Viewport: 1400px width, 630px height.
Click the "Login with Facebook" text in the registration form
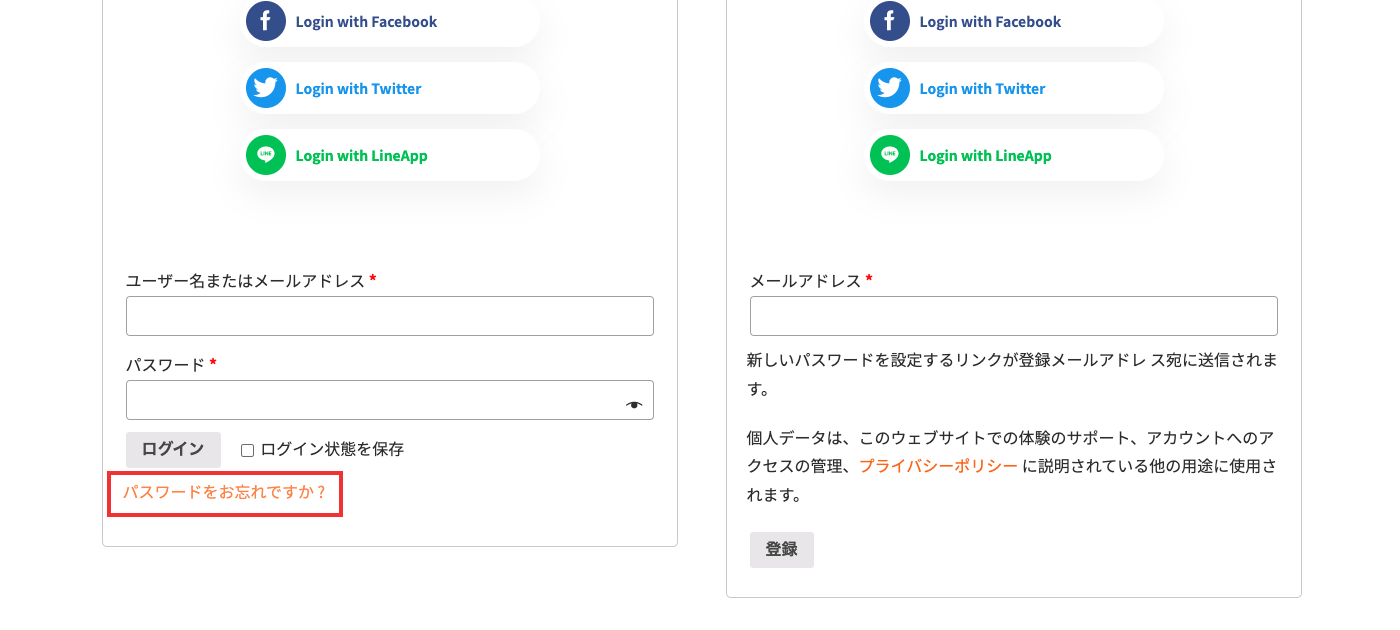[x=990, y=21]
